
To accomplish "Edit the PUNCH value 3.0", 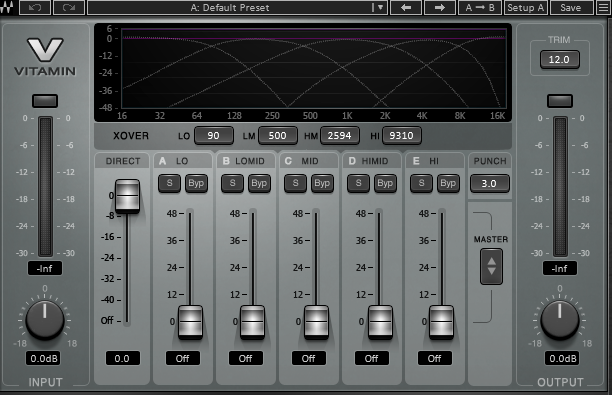I will coord(490,183).
